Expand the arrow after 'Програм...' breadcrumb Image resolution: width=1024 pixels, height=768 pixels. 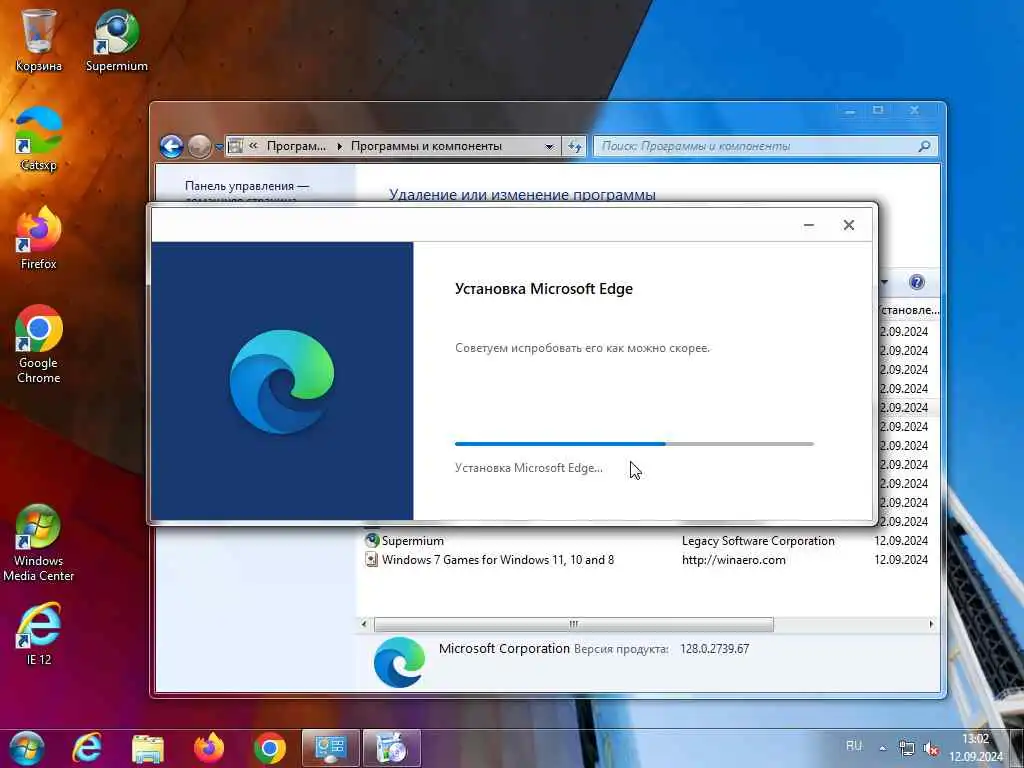(340, 146)
